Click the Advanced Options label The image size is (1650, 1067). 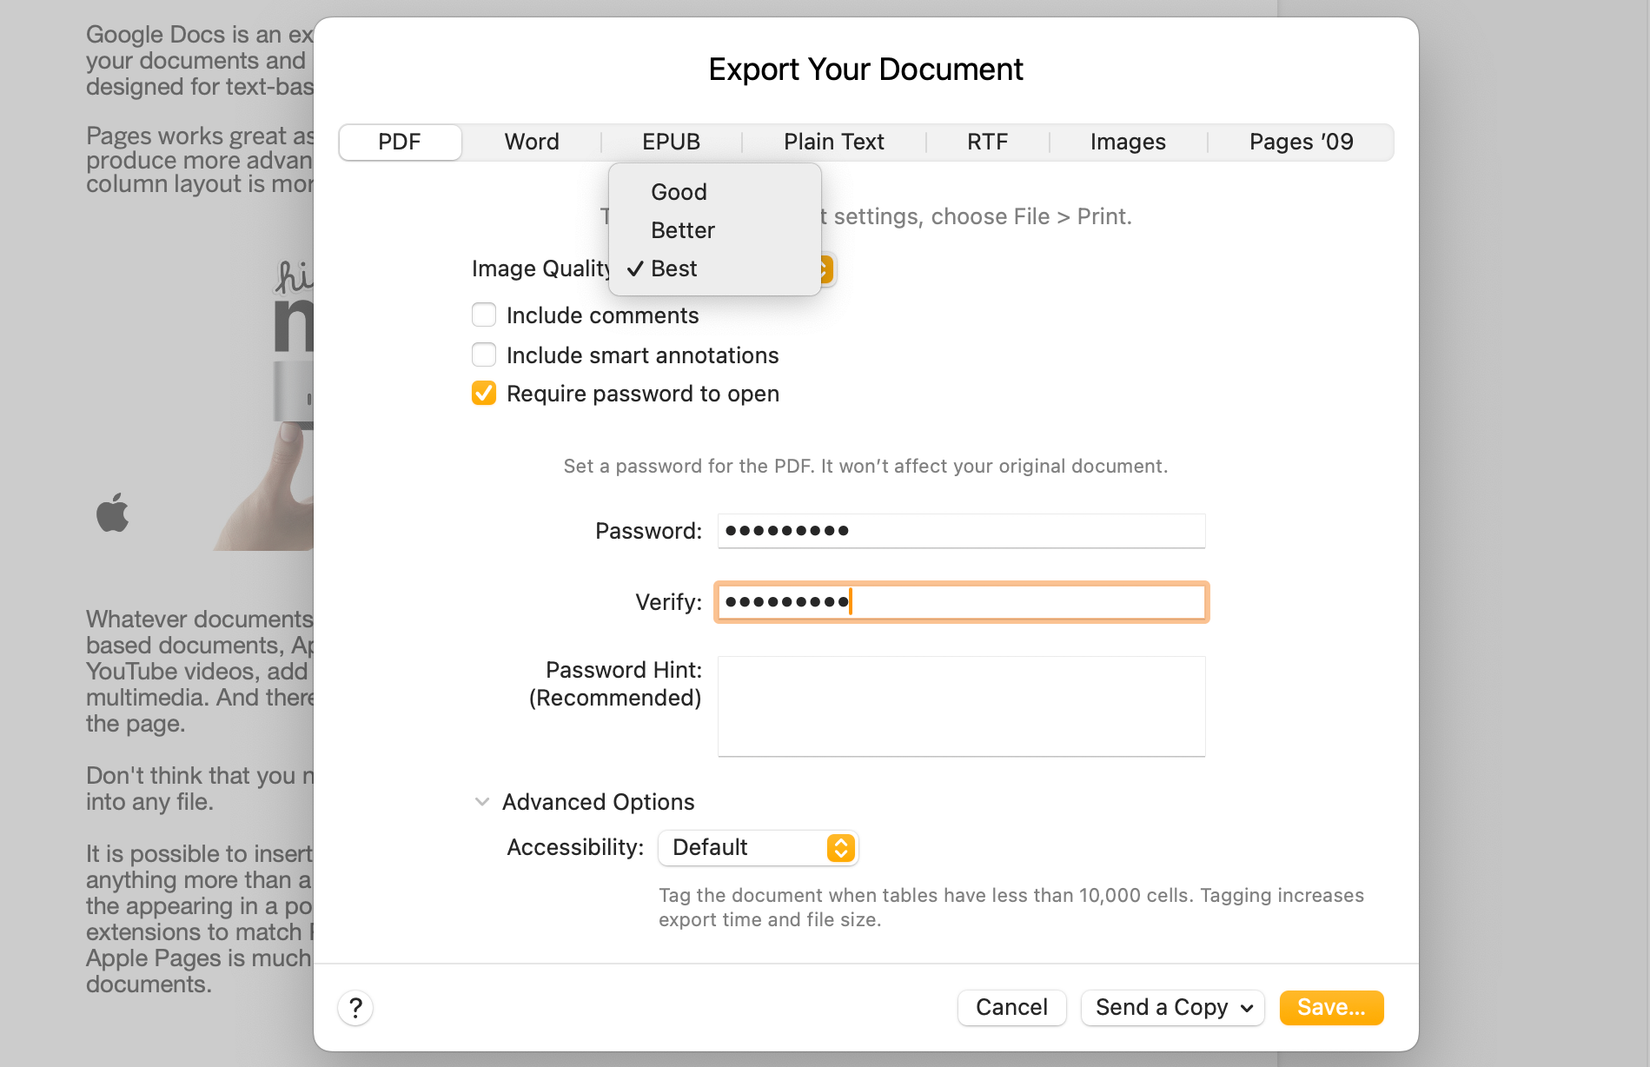coord(598,802)
